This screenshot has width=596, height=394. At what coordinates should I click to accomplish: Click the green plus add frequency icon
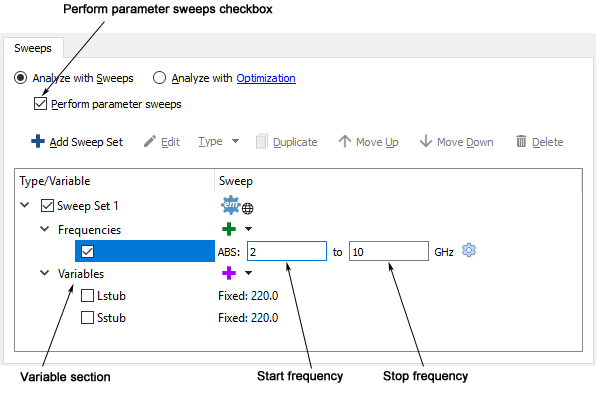tap(229, 229)
